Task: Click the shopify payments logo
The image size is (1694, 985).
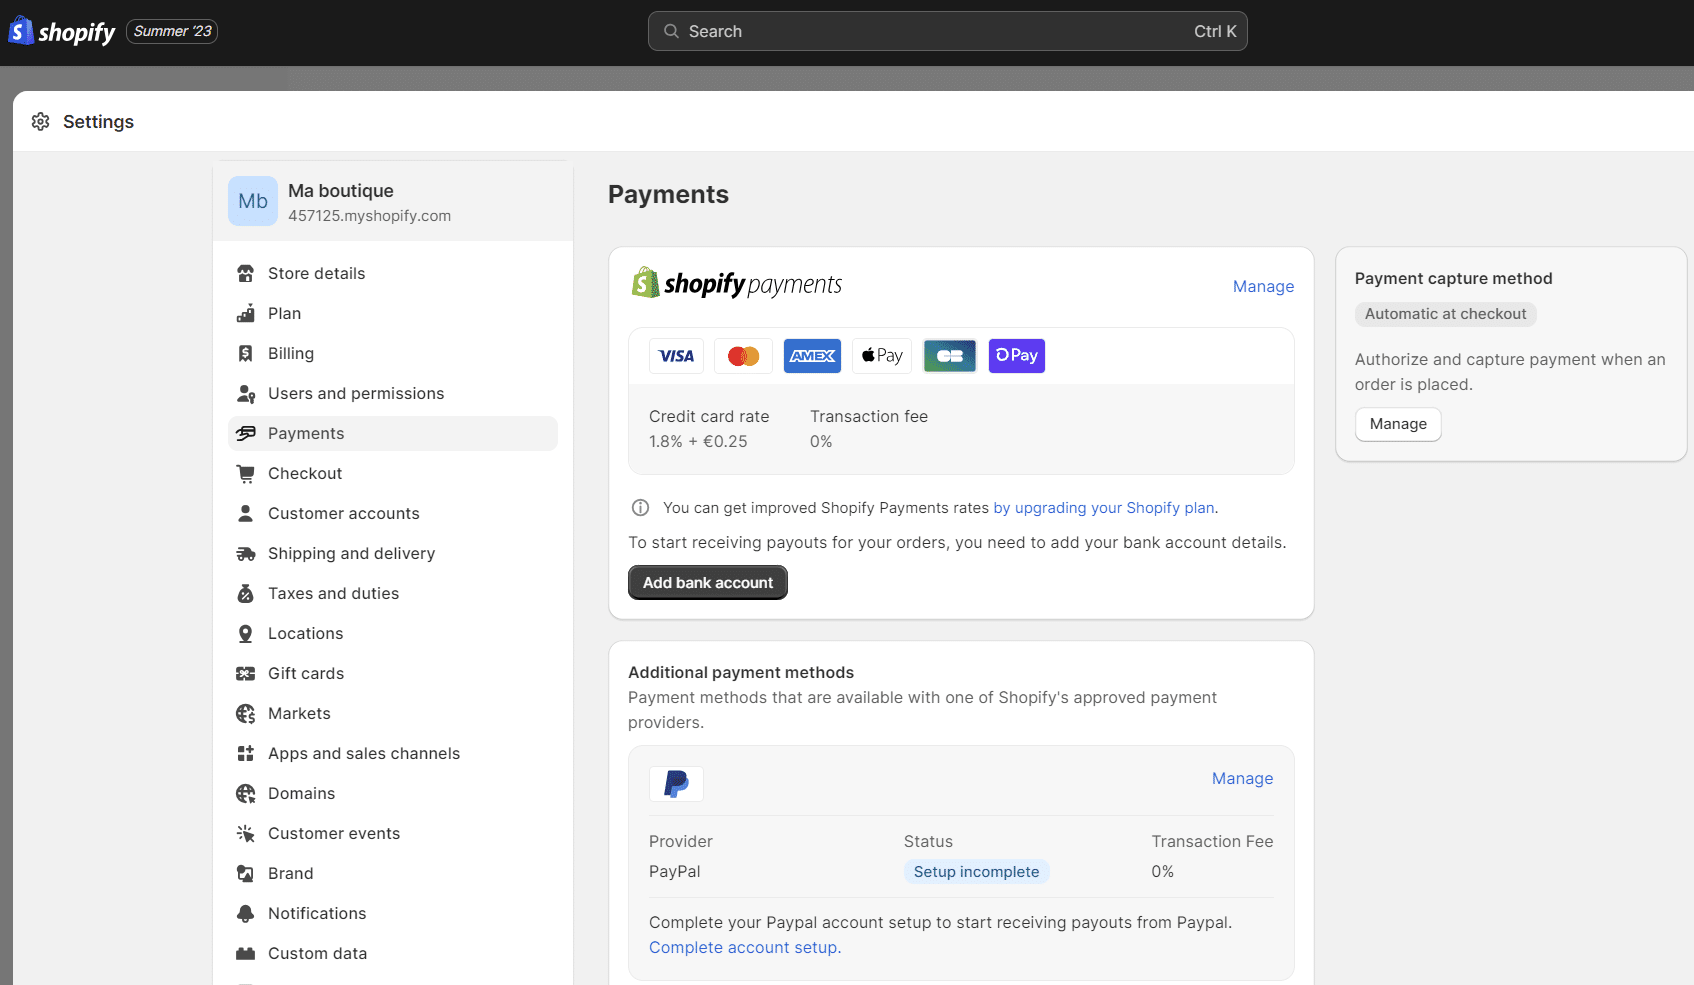Action: click(737, 284)
